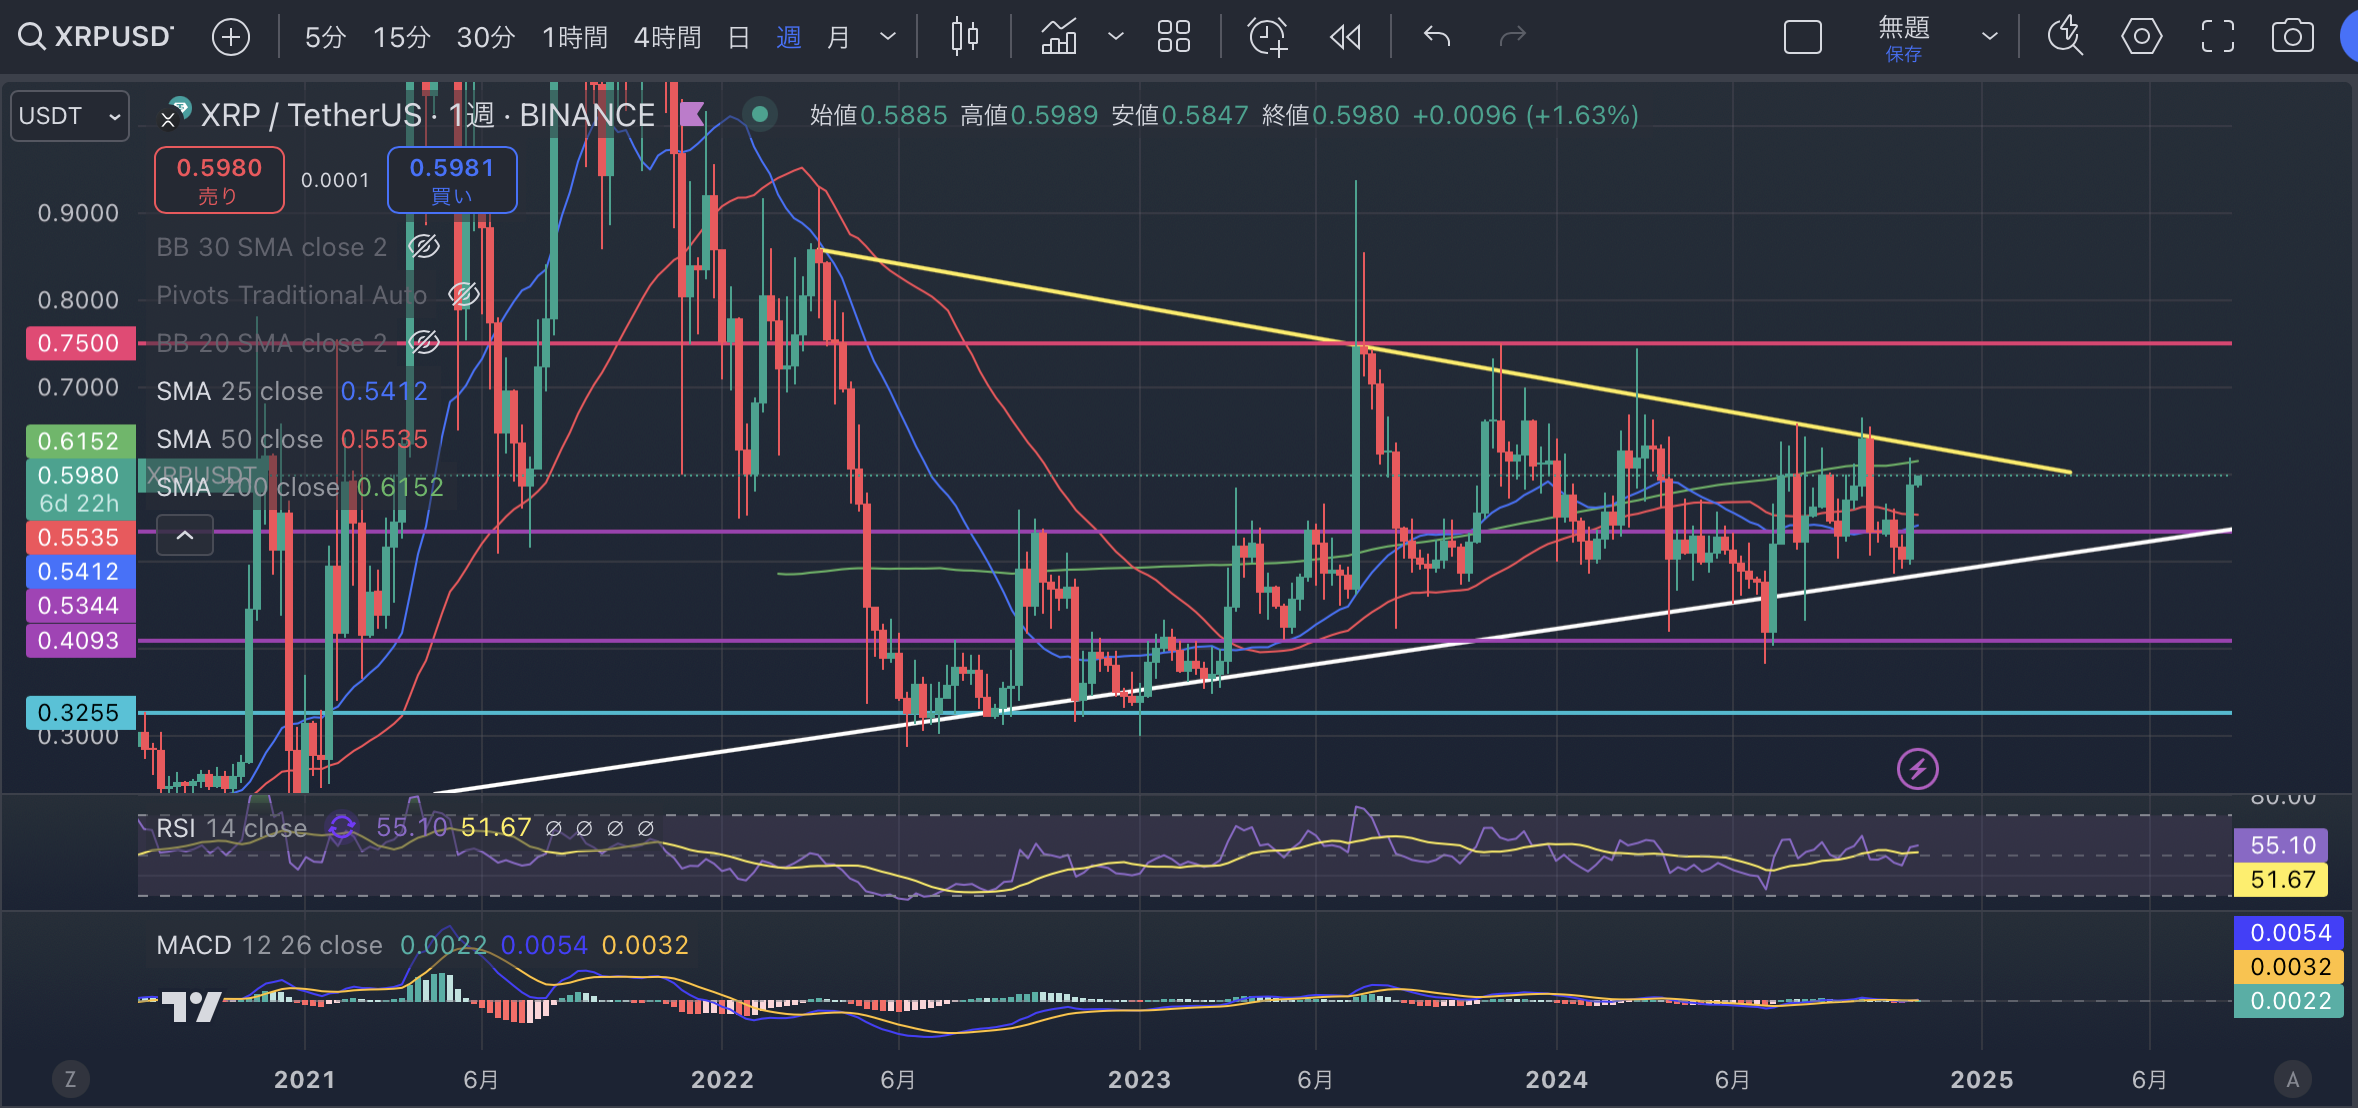
Task: Toggle visibility of BB 20 SMA indicator
Action: (x=424, y=342)
